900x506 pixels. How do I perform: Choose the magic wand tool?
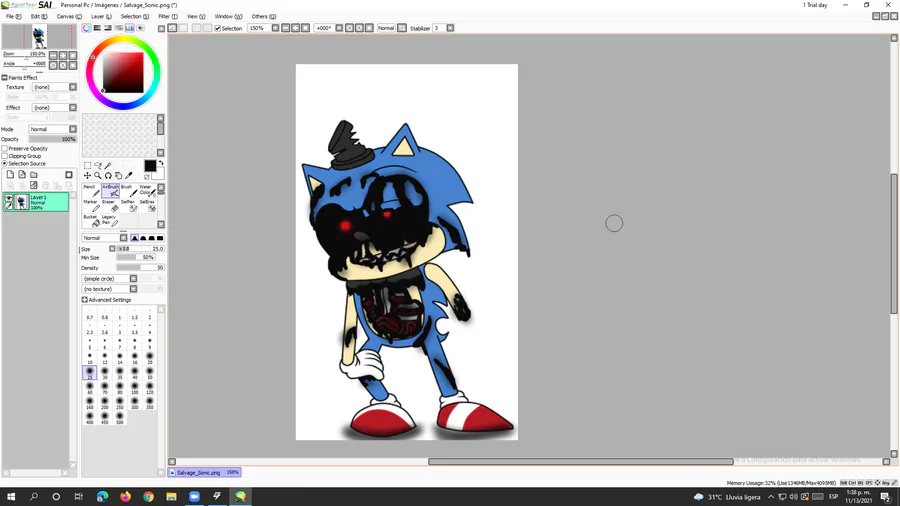pyautogui.click(x=108, y=165)
